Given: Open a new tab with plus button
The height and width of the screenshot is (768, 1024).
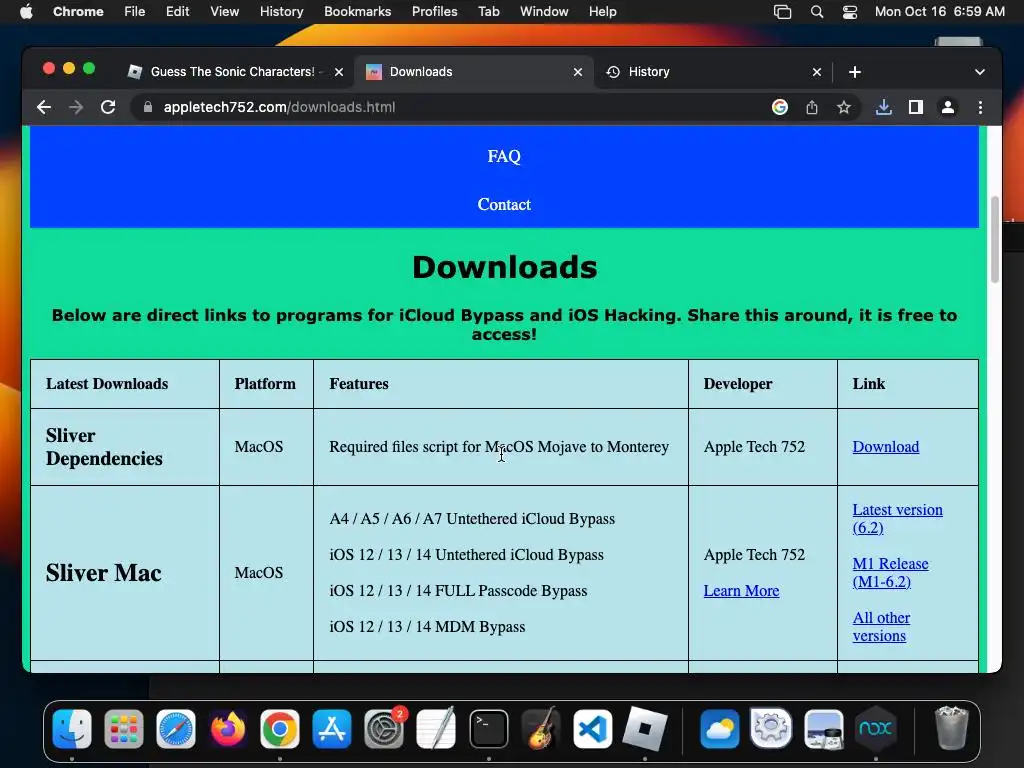Looking at the screenshot, I should pos(855,72).
